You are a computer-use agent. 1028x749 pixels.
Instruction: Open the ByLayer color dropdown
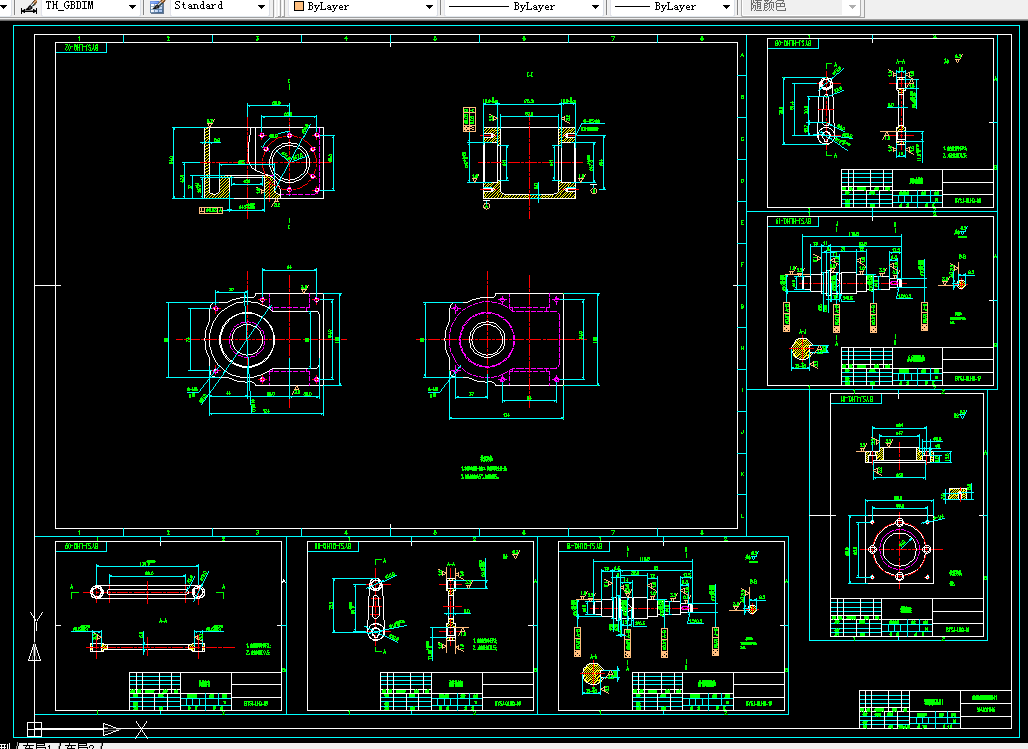(x=429, y=7)
